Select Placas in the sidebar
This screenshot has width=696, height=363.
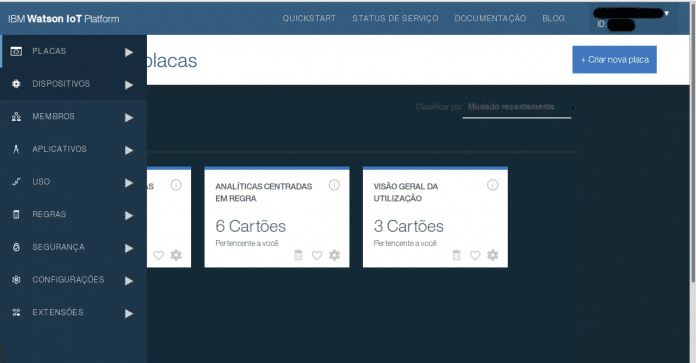click(x=73, y=51)
